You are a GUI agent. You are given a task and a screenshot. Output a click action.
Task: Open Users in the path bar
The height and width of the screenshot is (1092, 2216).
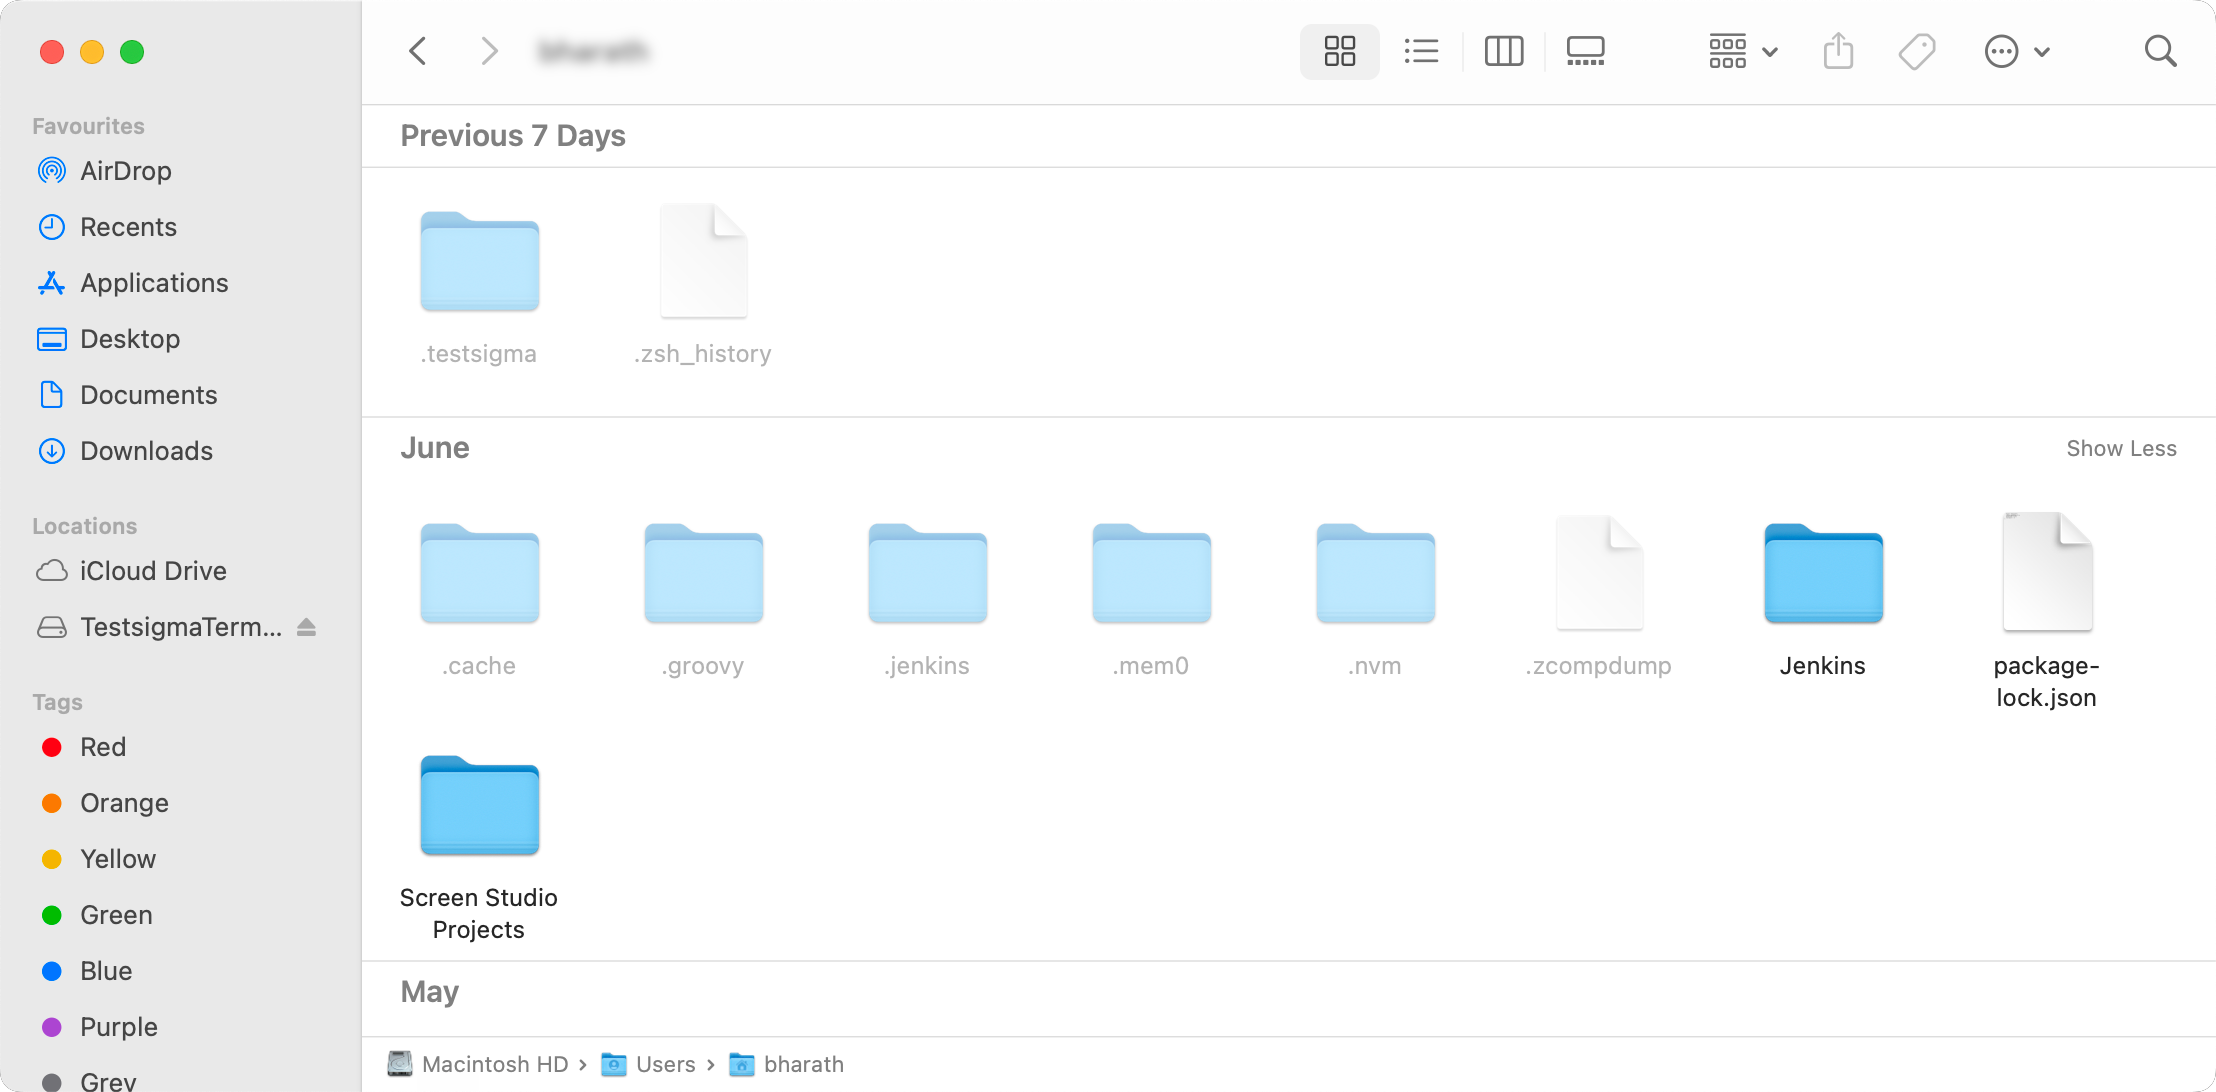tap(665, 1064)
